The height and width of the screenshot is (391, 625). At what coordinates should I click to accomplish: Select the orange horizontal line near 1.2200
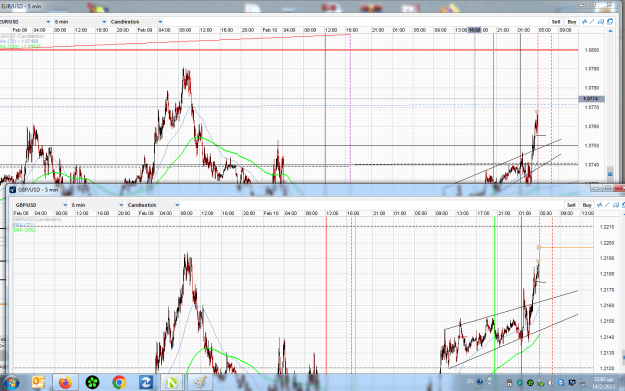[566, 248]
